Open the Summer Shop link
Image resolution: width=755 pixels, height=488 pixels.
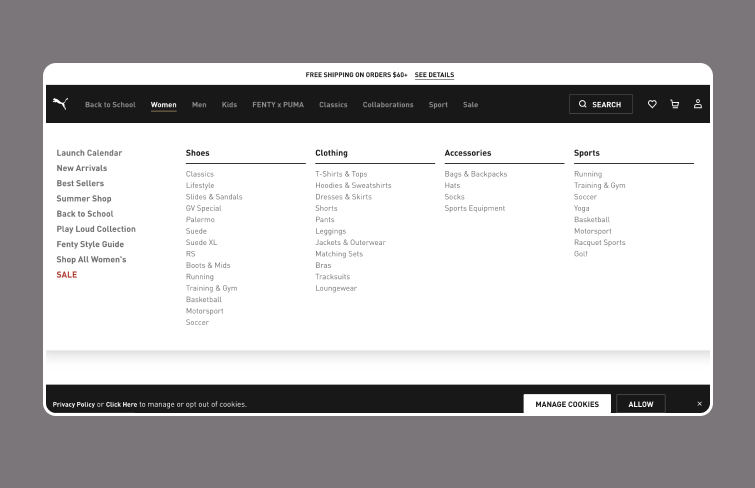tap(84, 198)
